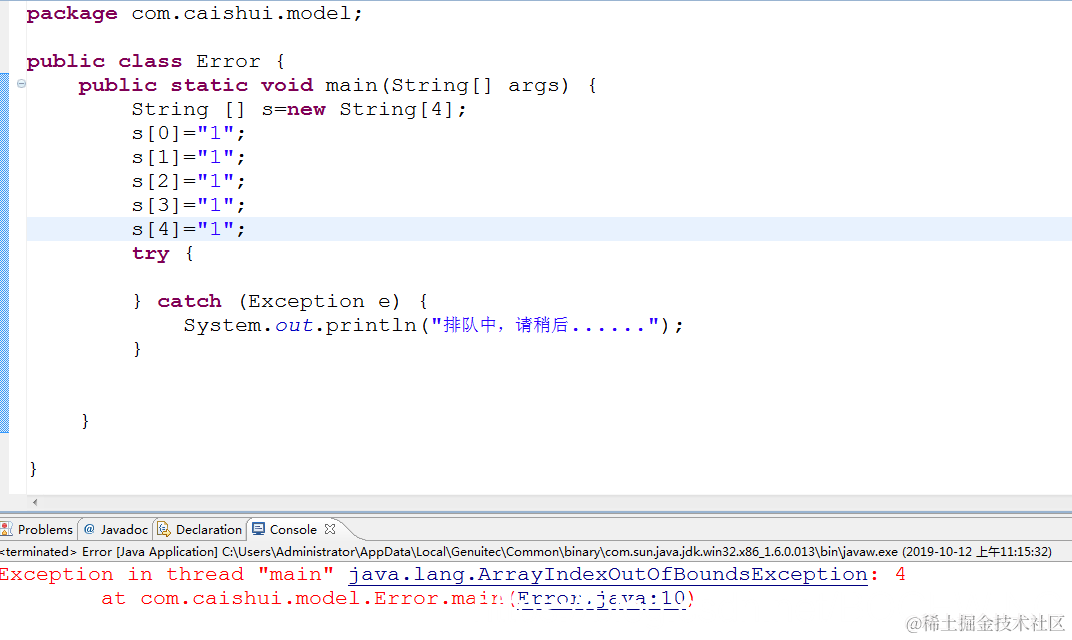Click the Declaration tab icon
Viewport: 1072px width, 640px height.
pos(164,529)
